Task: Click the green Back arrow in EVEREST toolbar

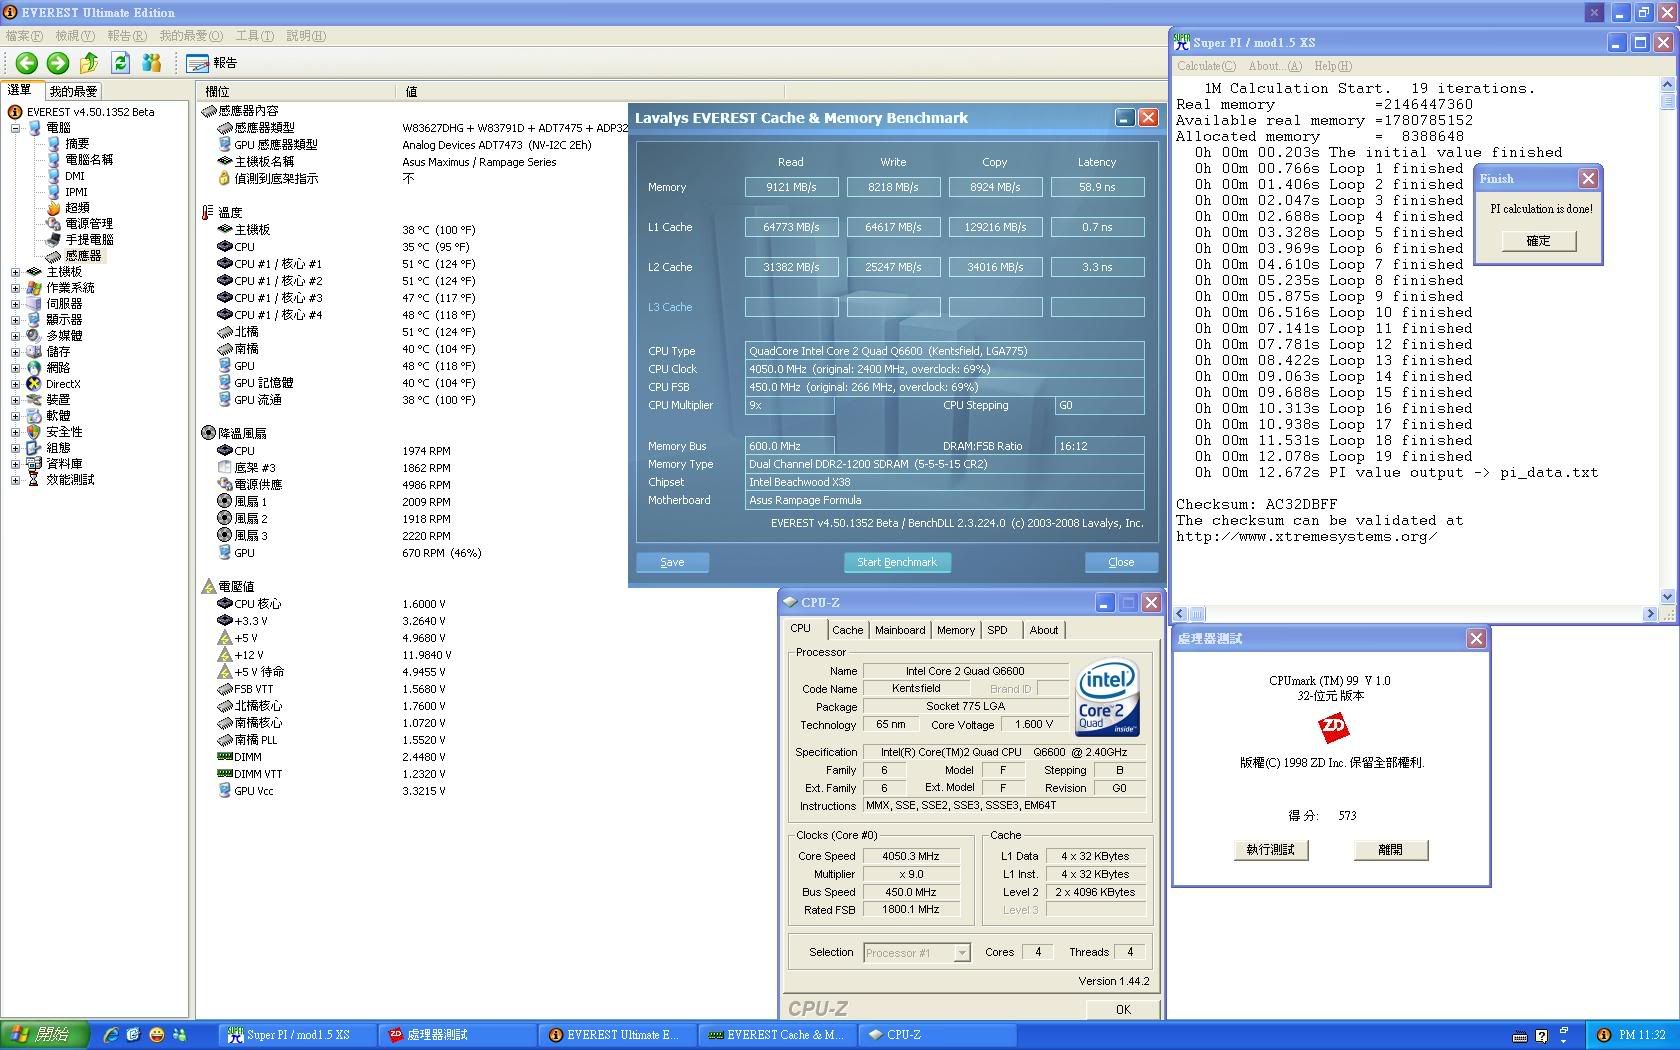Action: coord(27,63)
